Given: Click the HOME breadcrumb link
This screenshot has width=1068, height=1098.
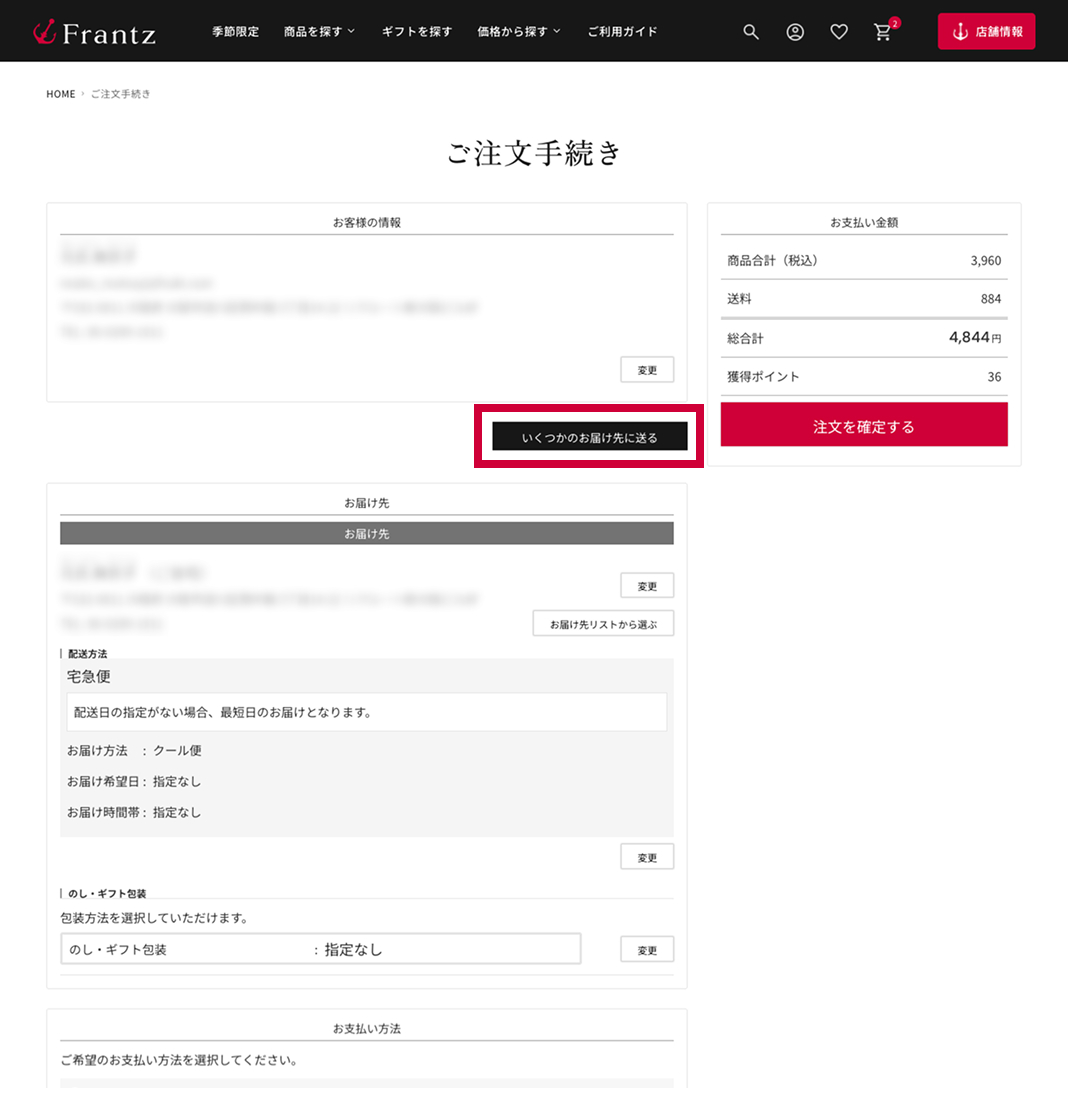Looking at the screenshot, I should click(60, 94).
